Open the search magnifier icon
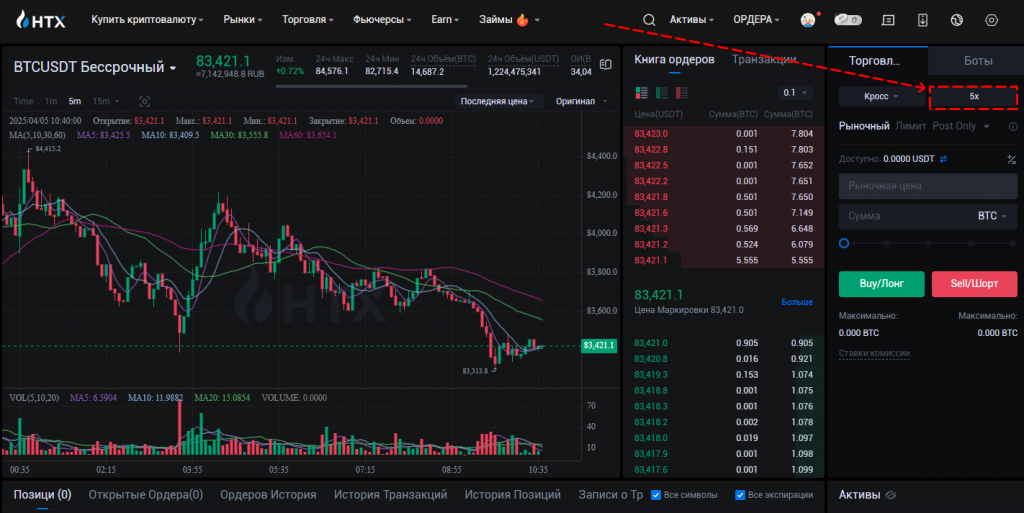 (648, 20)
